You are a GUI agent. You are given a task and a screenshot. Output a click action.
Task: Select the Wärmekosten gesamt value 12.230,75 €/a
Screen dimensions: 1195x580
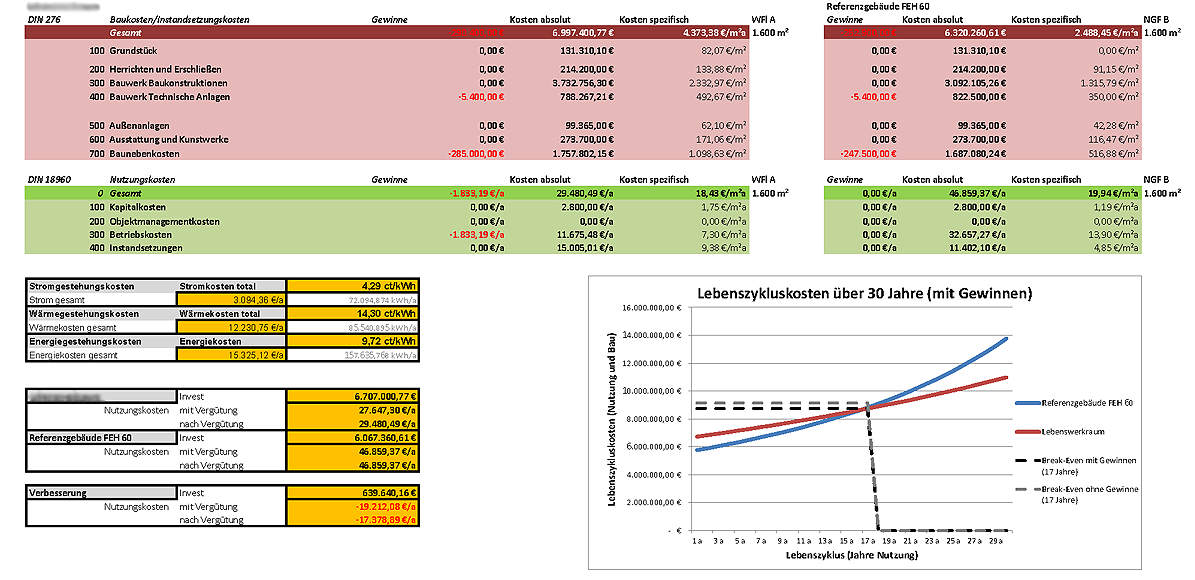[231, 326]
